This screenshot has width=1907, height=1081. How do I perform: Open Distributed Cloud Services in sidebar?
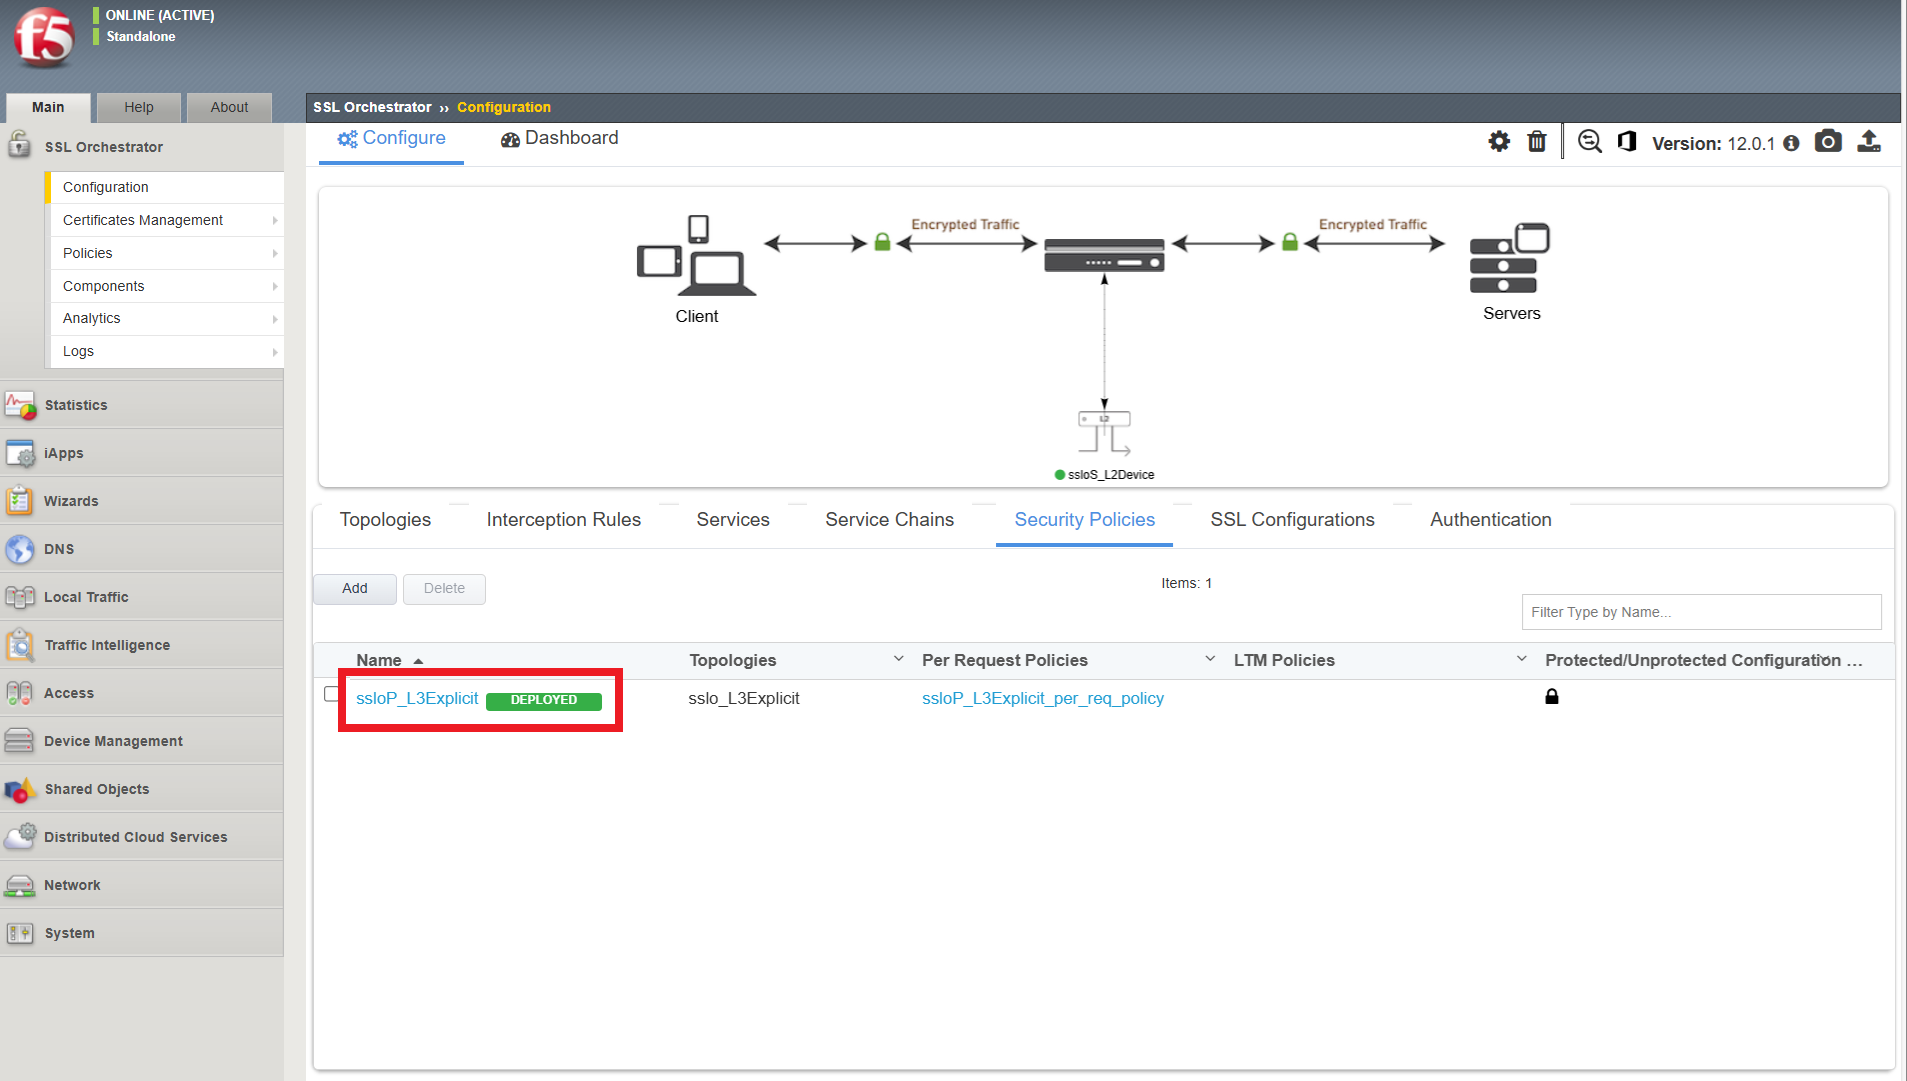[x=142, y=837]
